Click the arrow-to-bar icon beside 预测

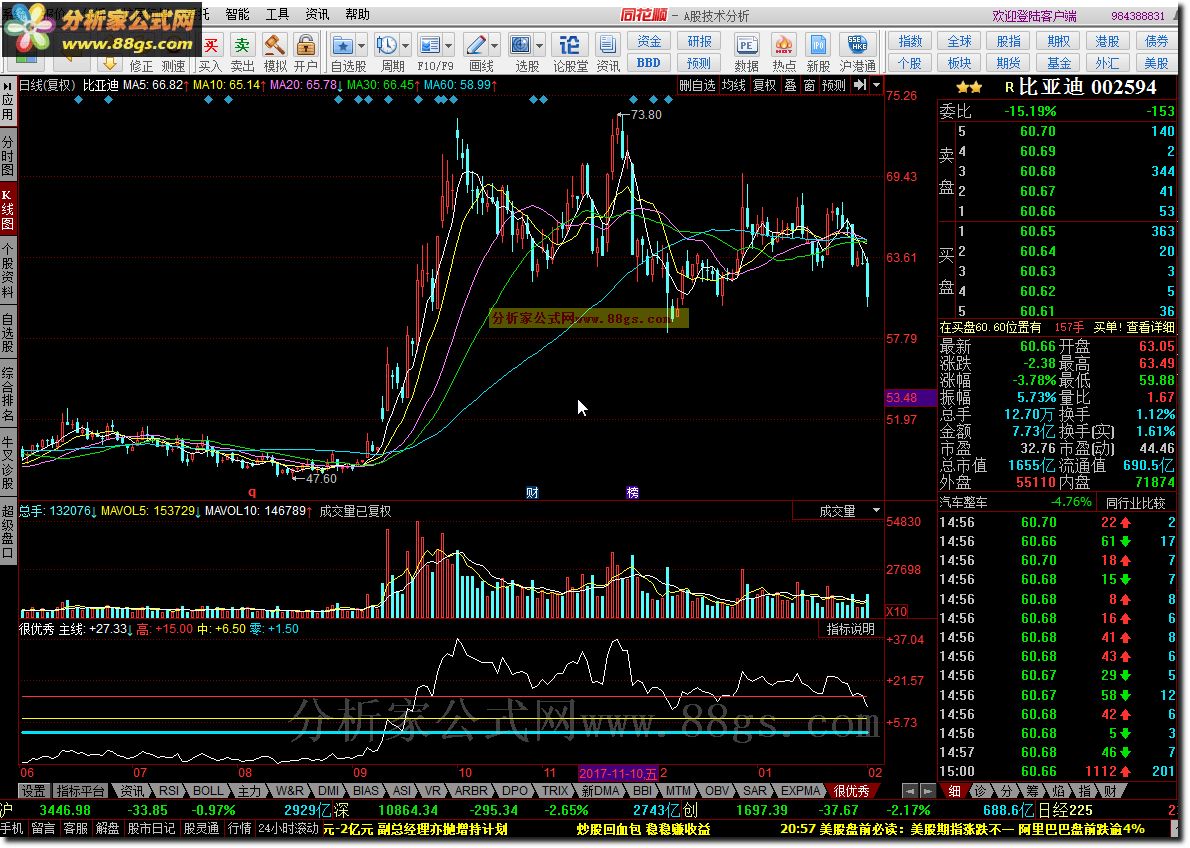tap(860, 85)
